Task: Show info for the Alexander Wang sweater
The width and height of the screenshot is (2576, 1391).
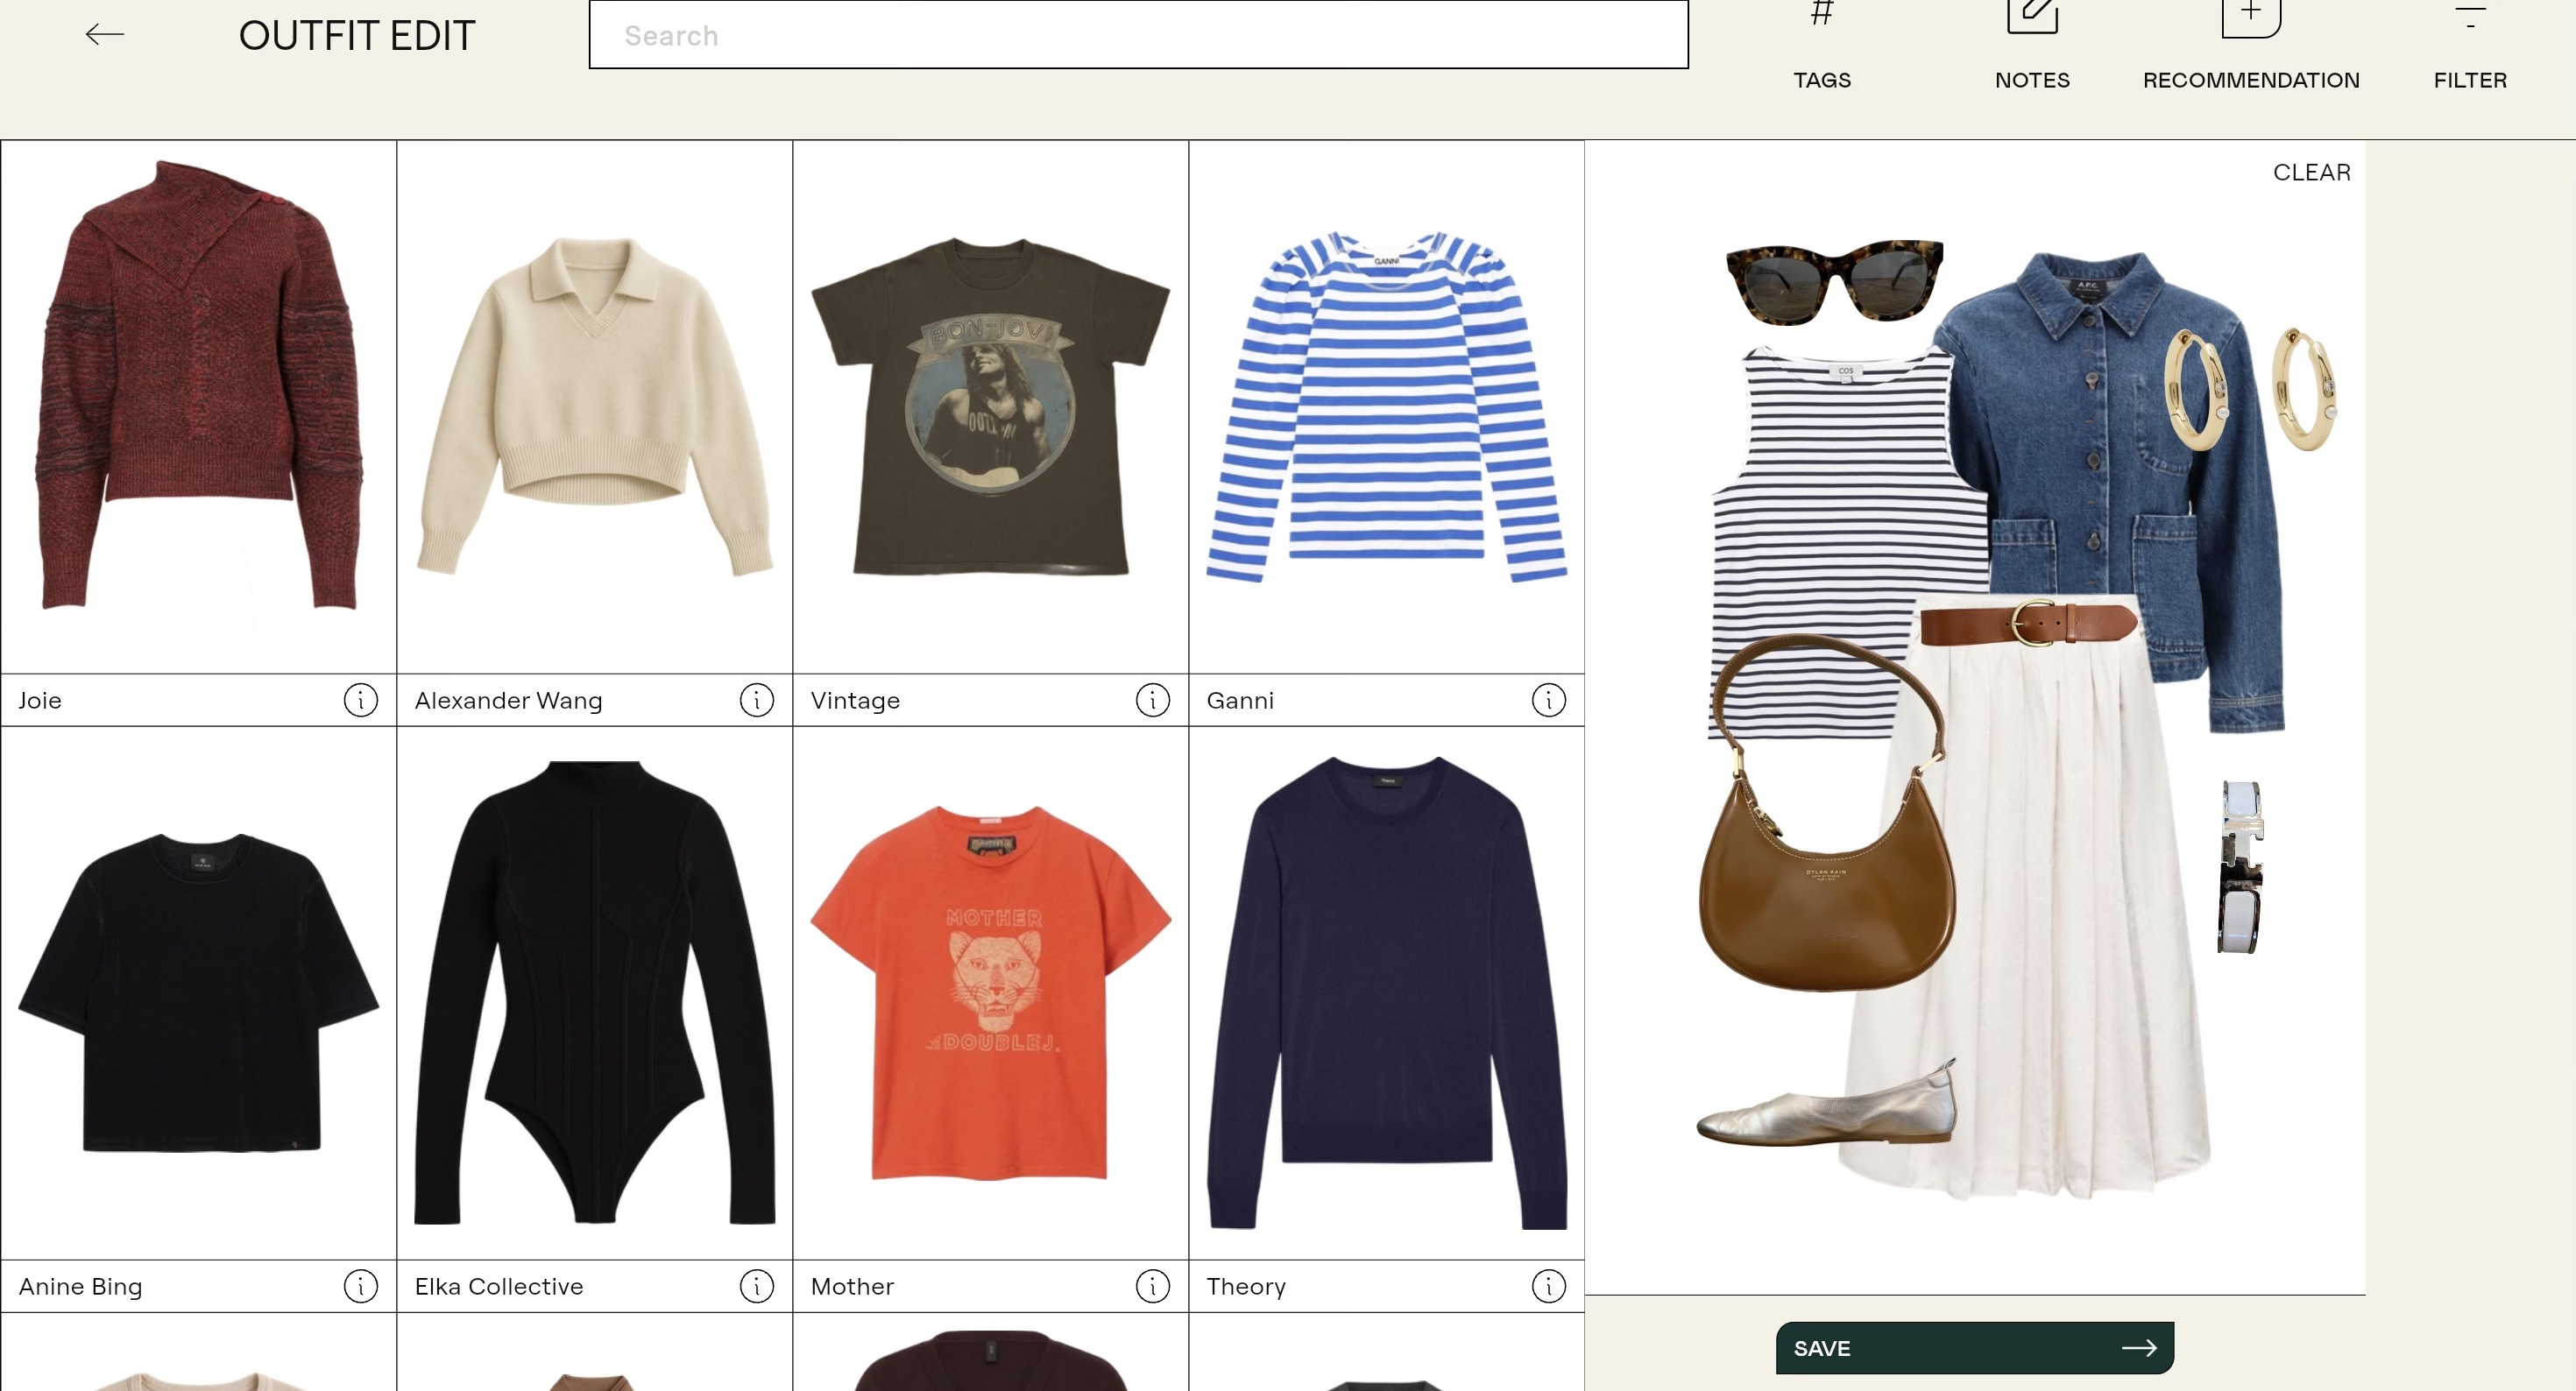Action: point(756,700)
